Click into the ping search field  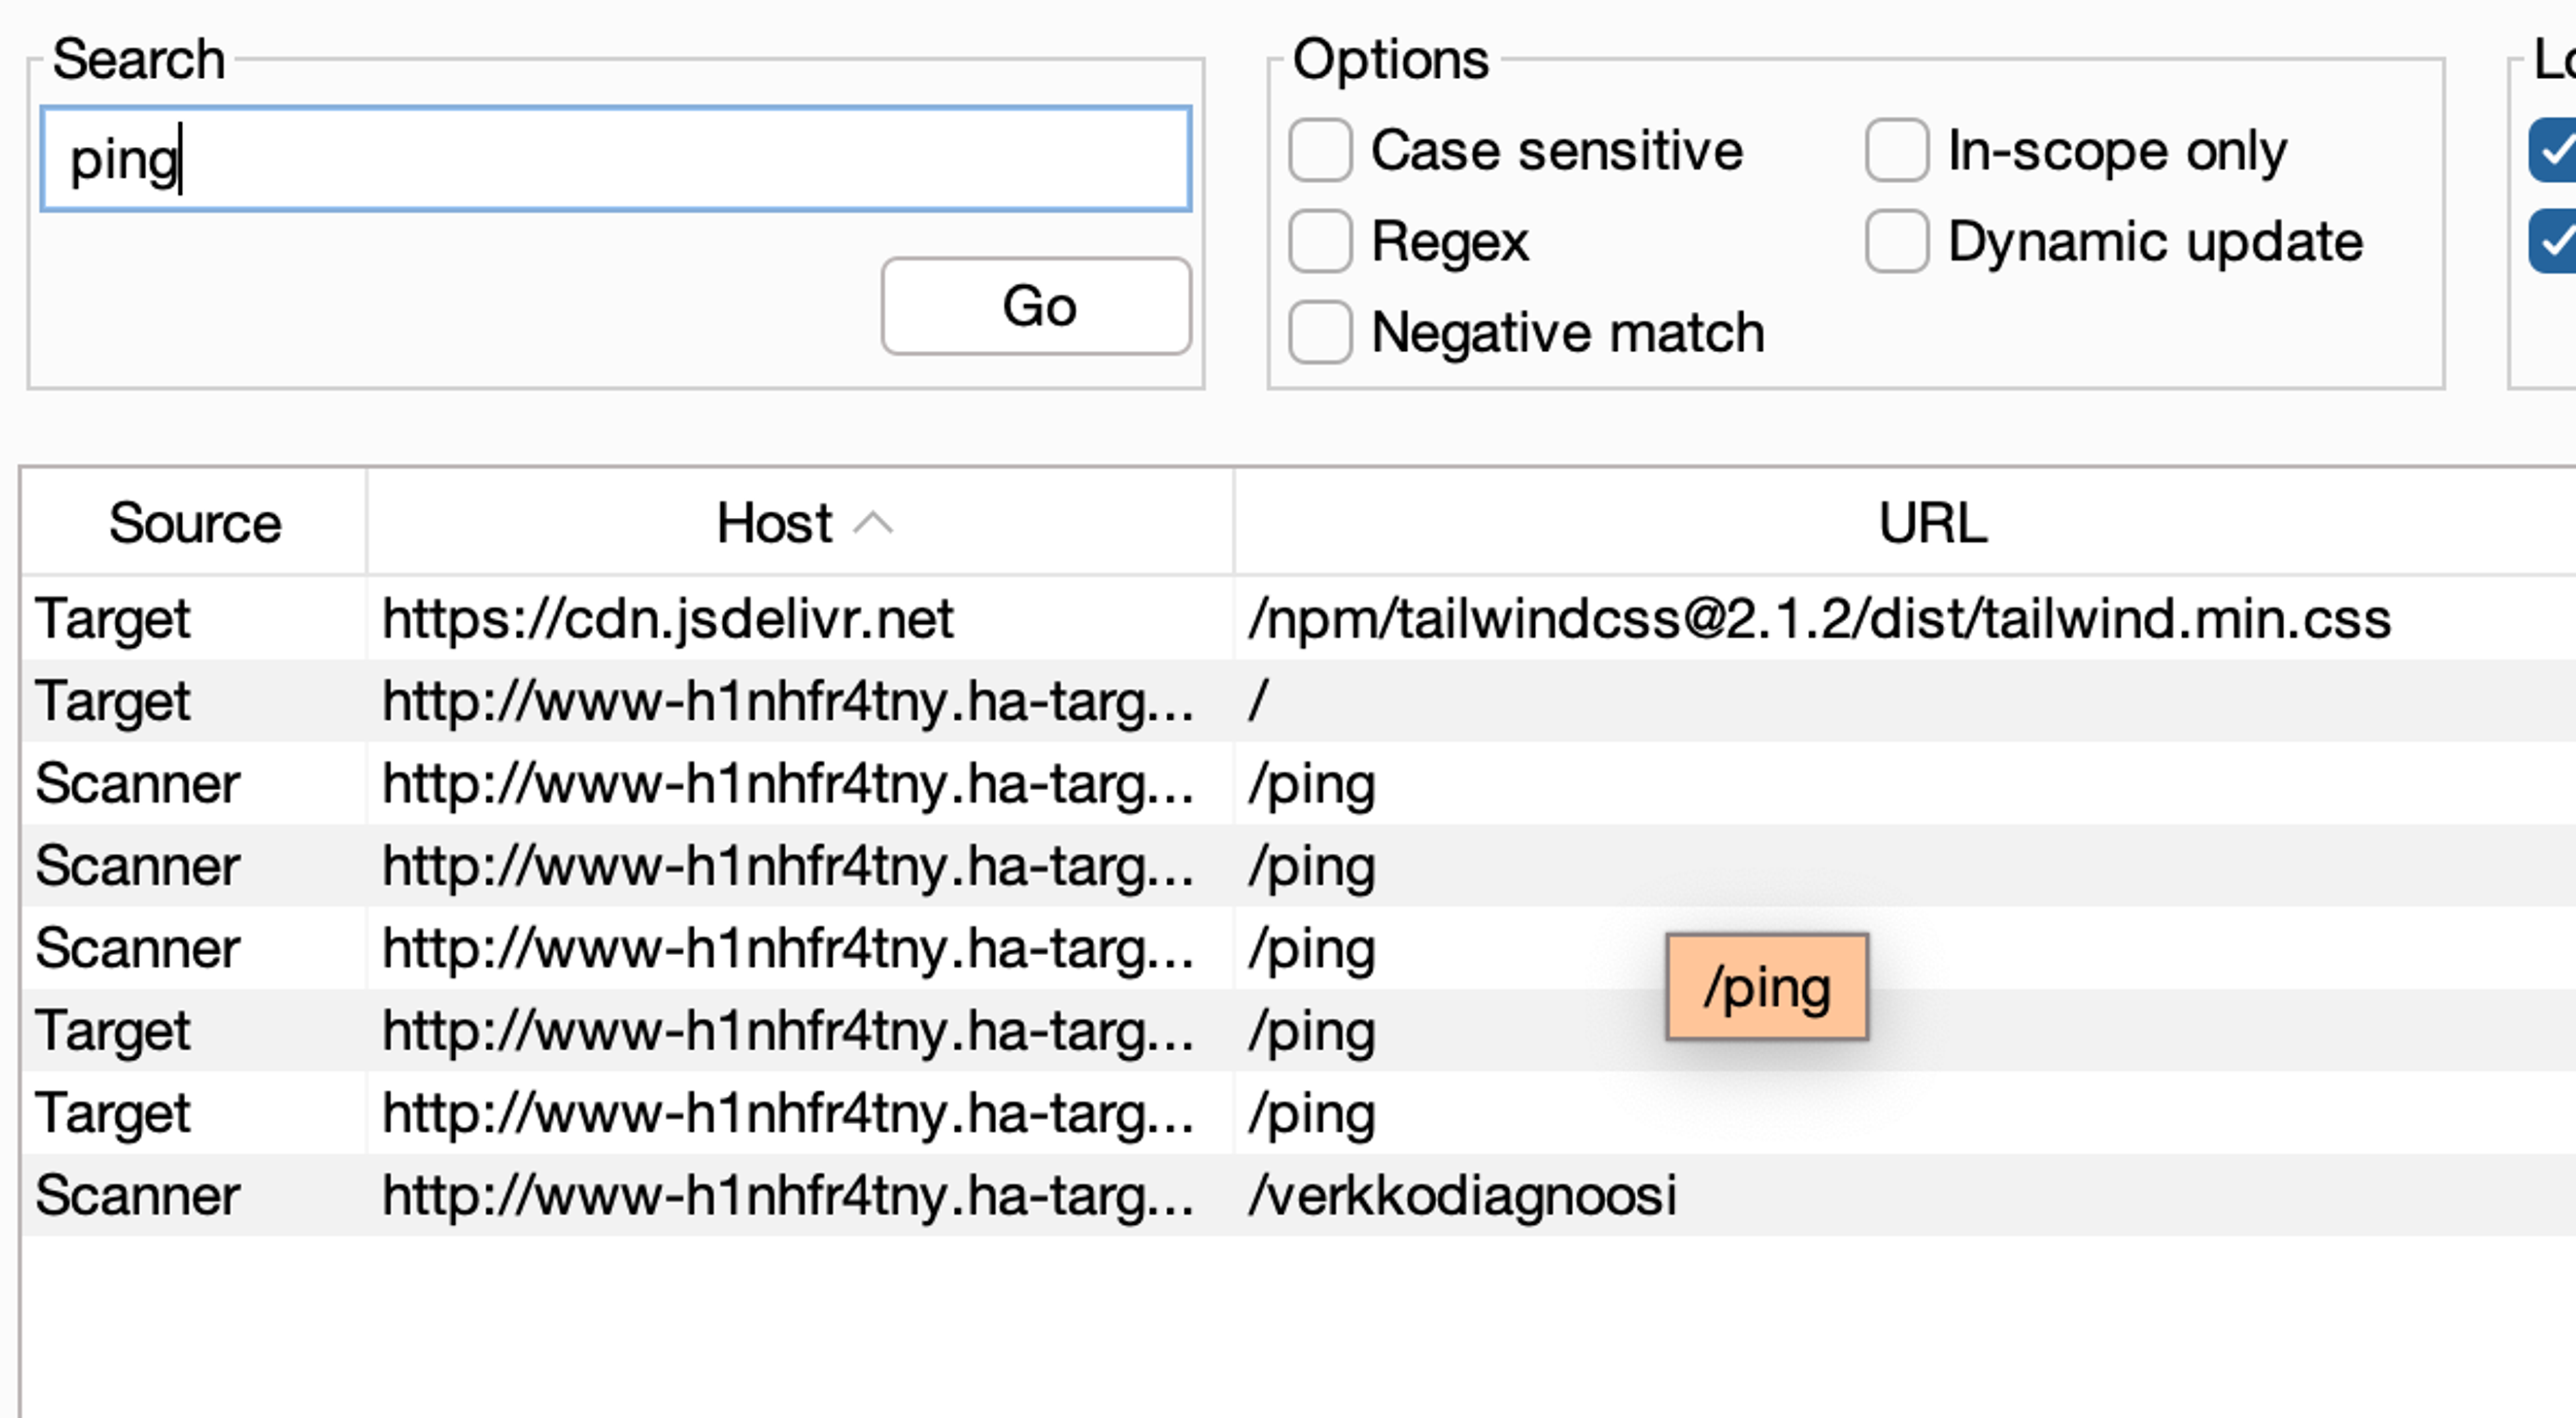click(615, 160)
